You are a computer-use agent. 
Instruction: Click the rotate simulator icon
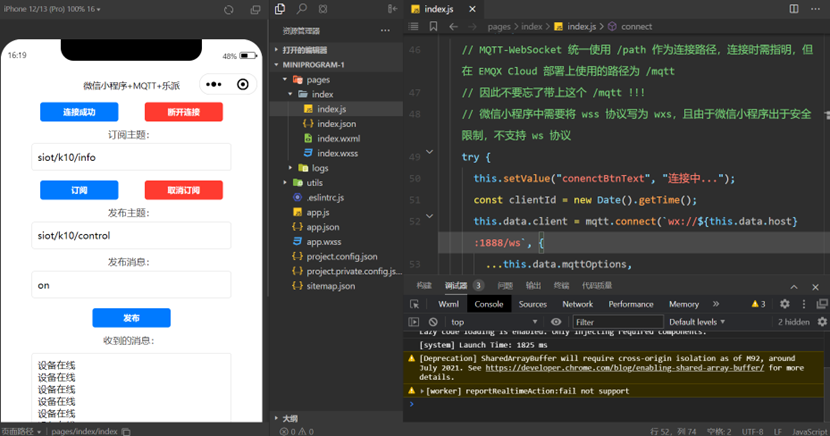point(229,10)
